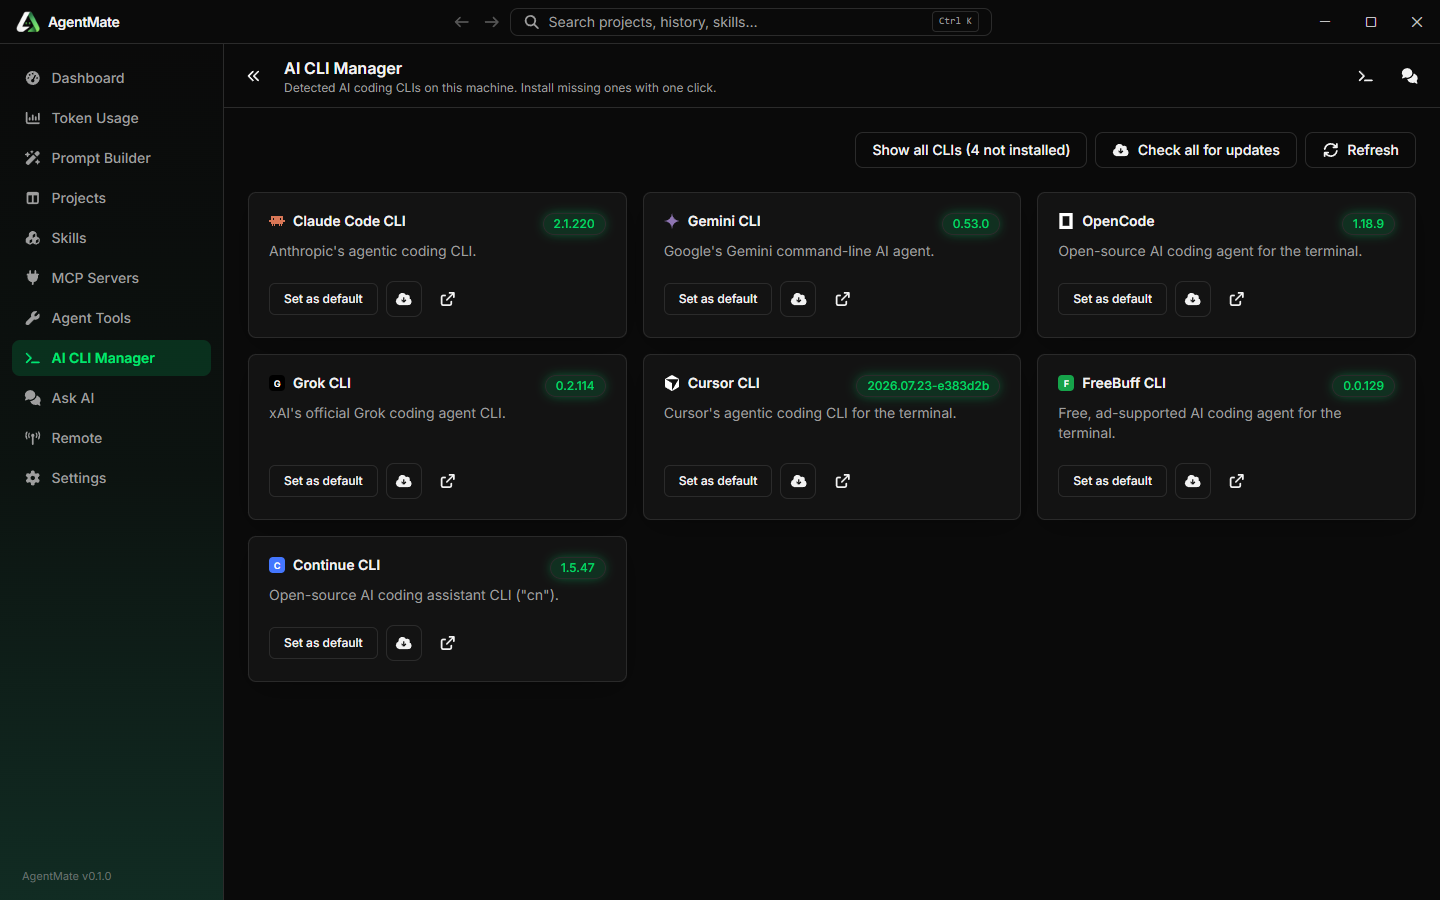Select Skills in the sidebar
Screen dimensions: 1440x900
111,238
